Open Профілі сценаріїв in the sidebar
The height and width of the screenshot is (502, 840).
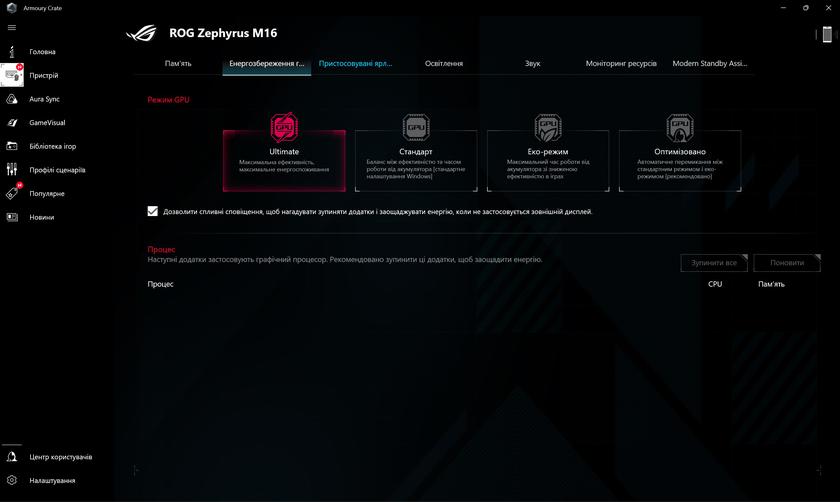pos(13,170)
